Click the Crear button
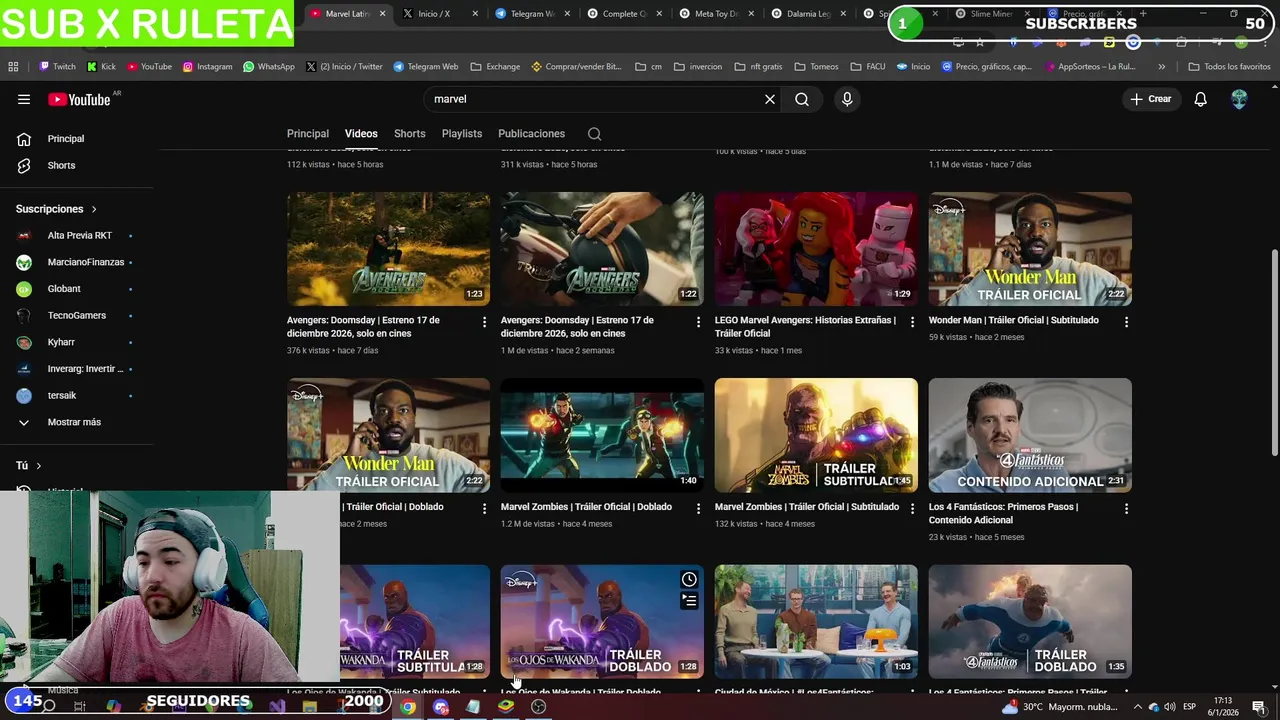This screenshot has width=1280, height=720. [1150, 99]
